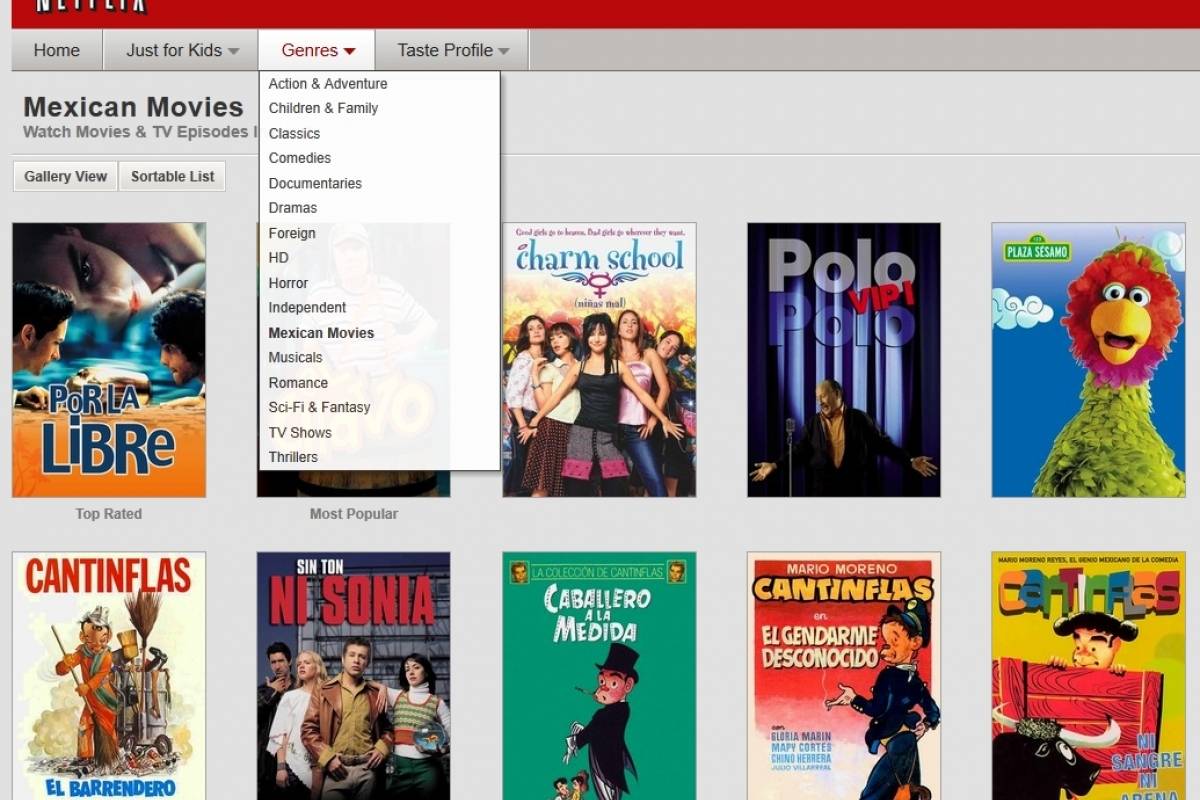Open the Horror genre
This screenshot has height=800, width=1200.
pos(288,283)
